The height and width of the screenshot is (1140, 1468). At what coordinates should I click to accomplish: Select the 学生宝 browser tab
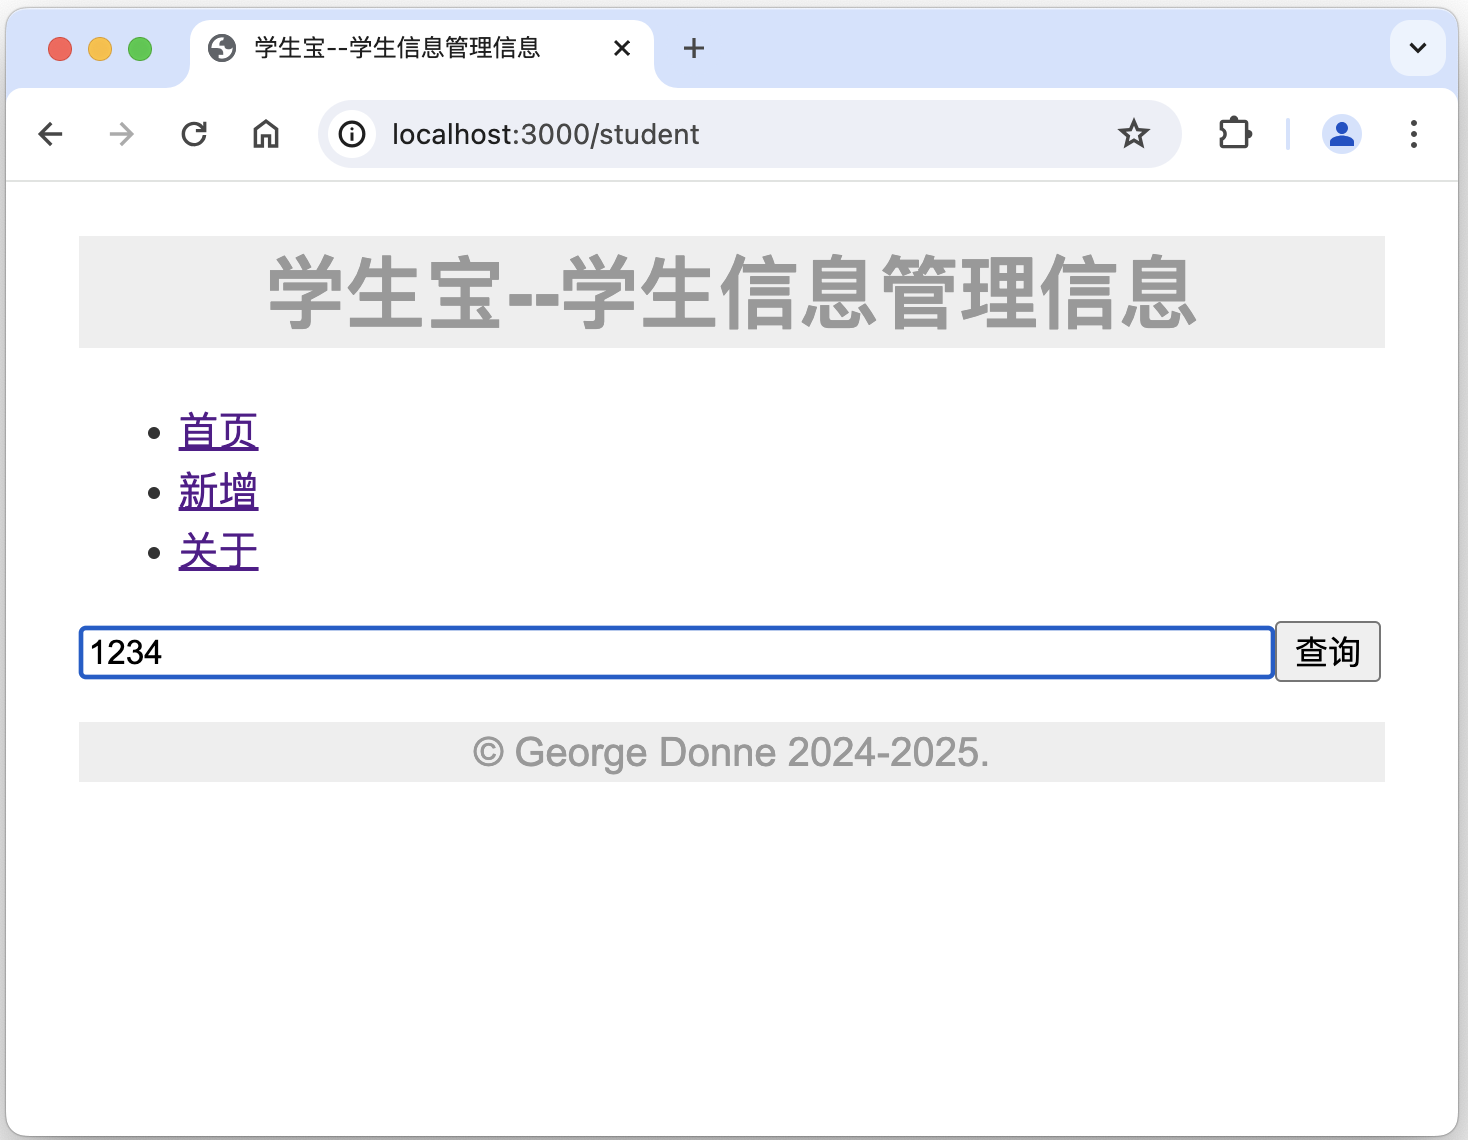click(x=398, y=48)
